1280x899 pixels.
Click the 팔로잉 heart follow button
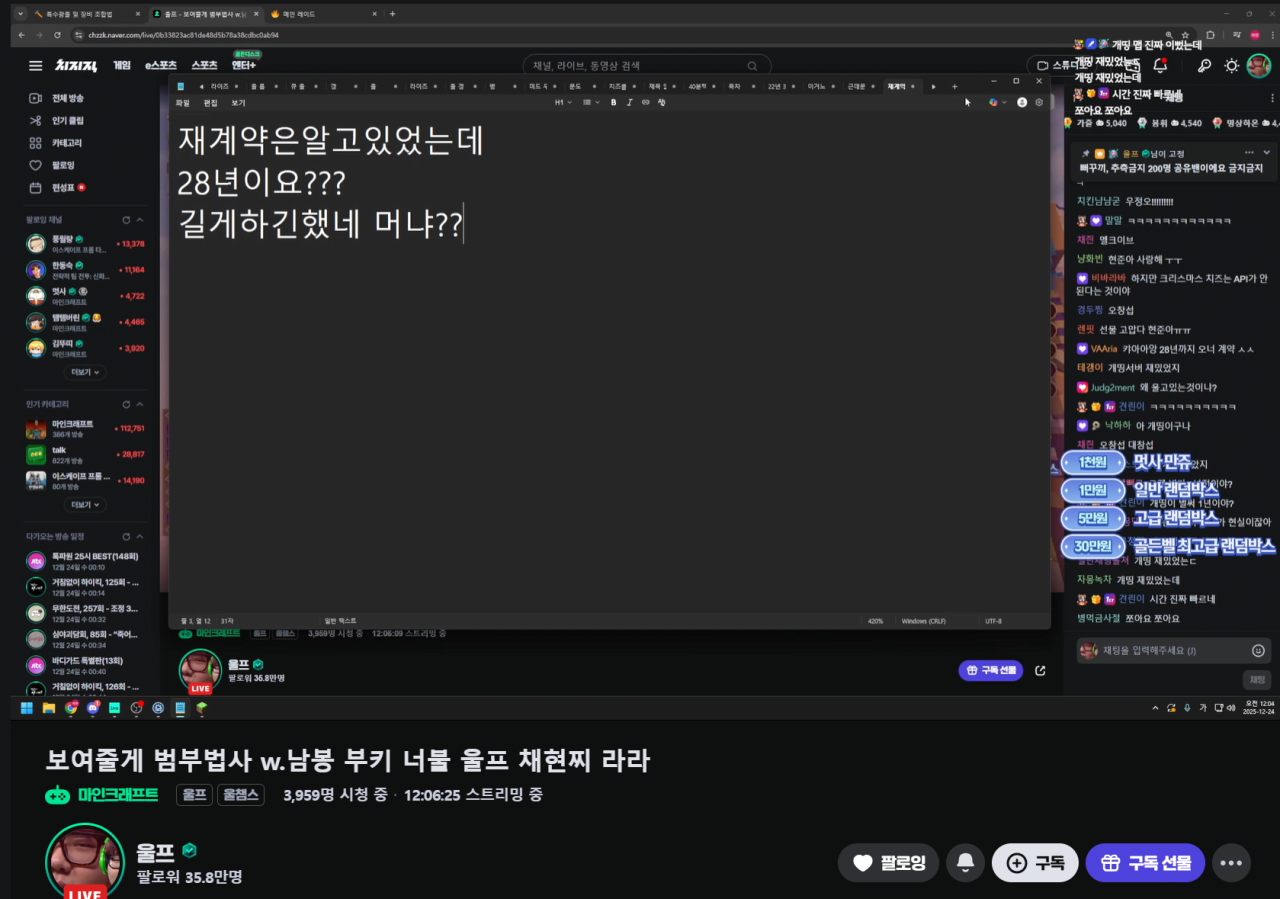point(888,862)
